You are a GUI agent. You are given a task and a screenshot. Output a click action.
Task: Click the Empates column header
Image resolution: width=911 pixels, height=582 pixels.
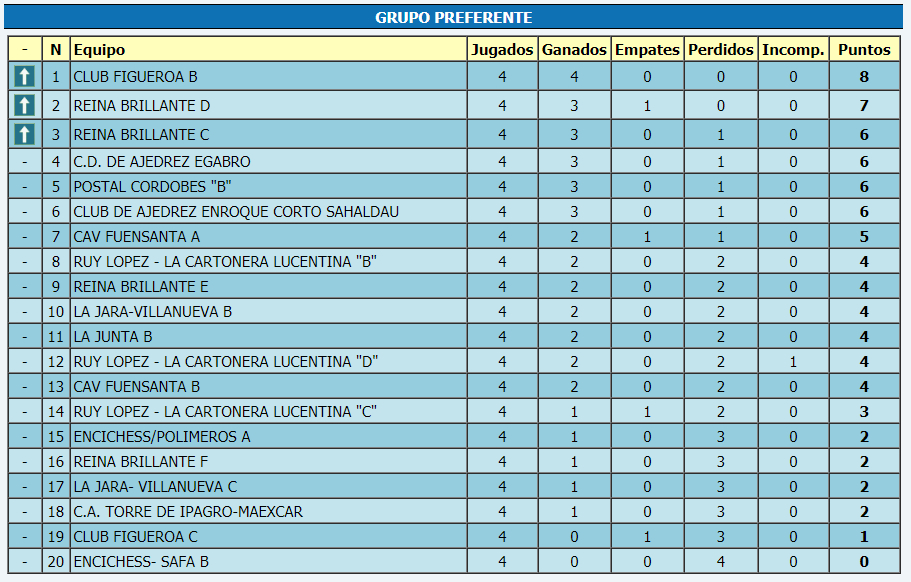[x=647, y=50]
